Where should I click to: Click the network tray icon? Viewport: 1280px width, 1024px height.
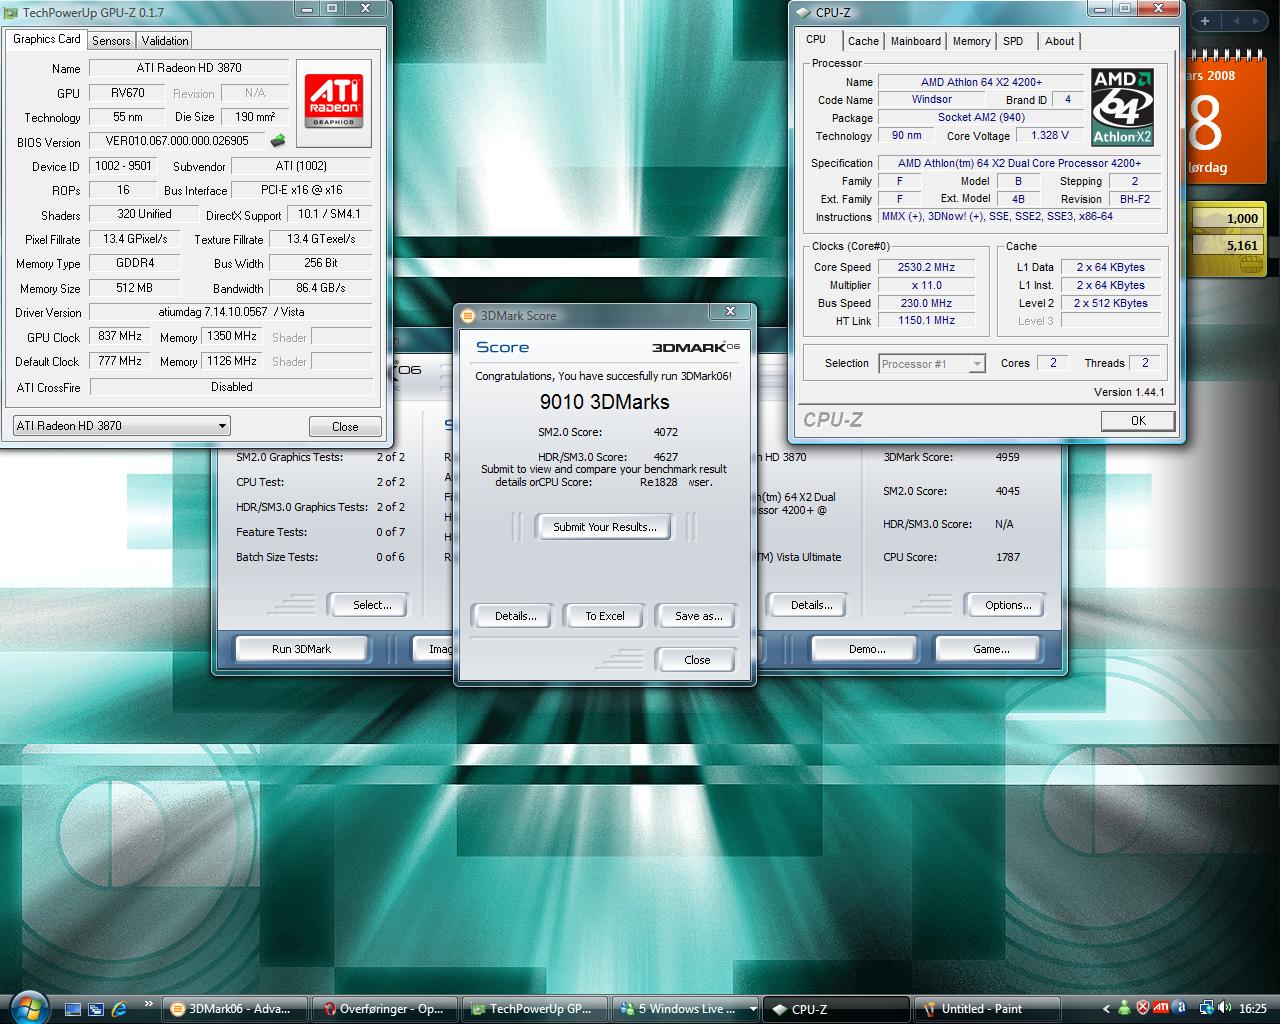click(x=1207, y=1009)
